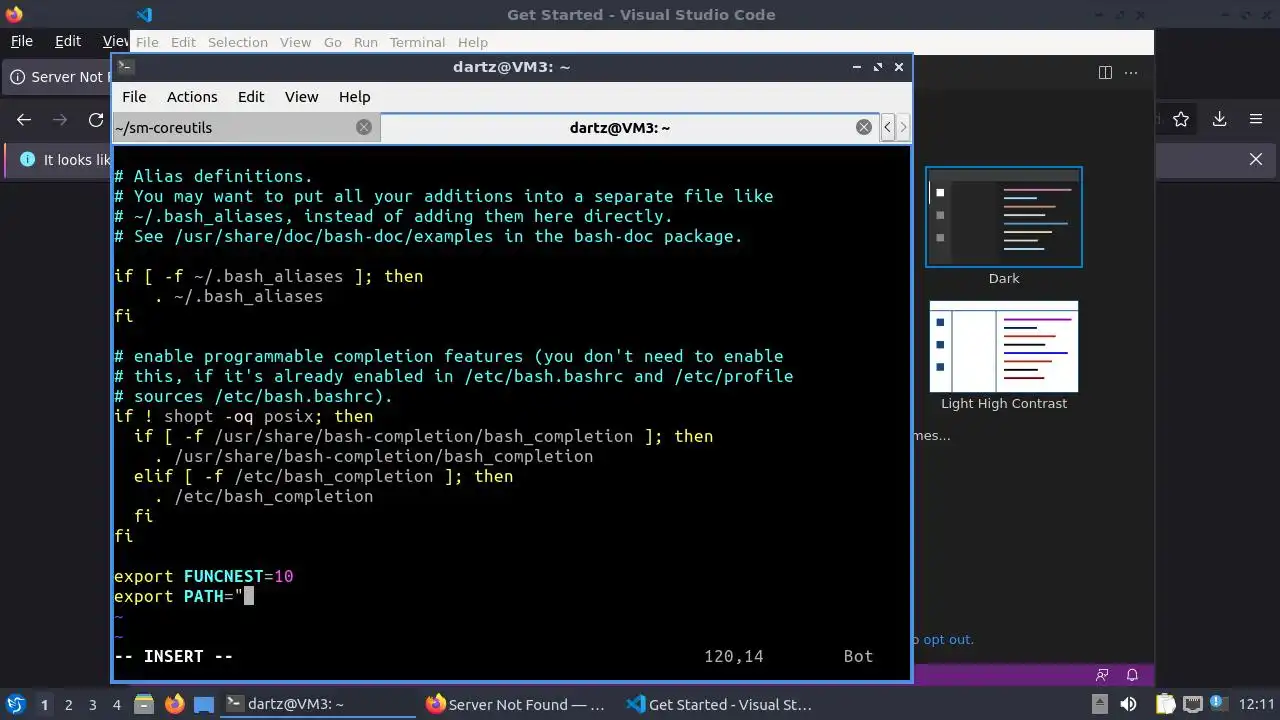Go back in Firefox
Screen dimensions: 1280x720
click(x=24, y=120)
